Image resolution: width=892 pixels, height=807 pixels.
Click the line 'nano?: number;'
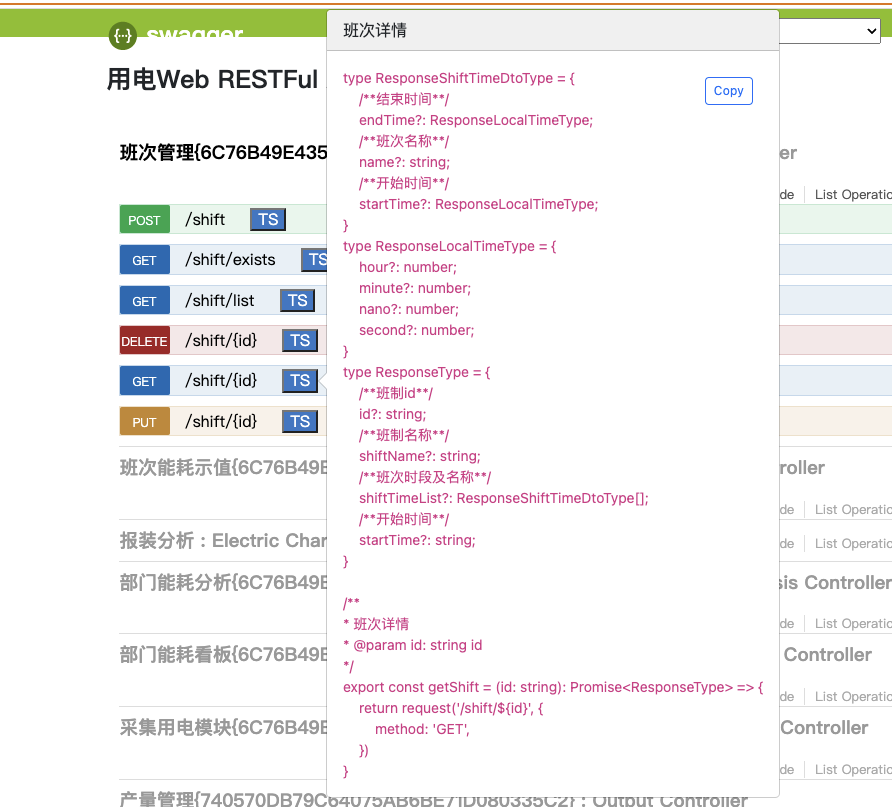tap(409, 309)
